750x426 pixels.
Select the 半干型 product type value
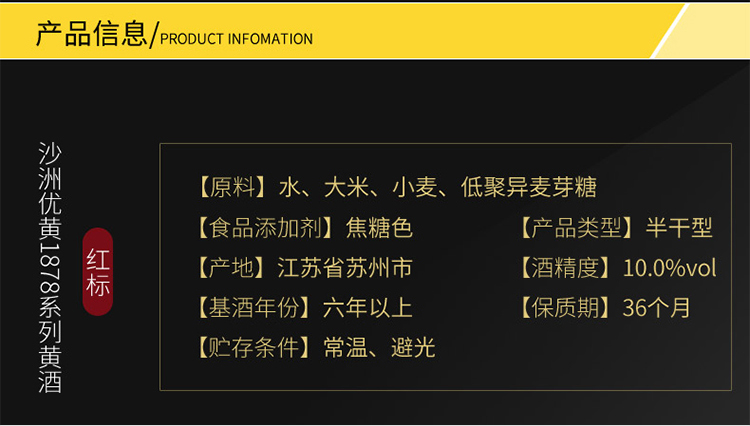pos(679,227)
